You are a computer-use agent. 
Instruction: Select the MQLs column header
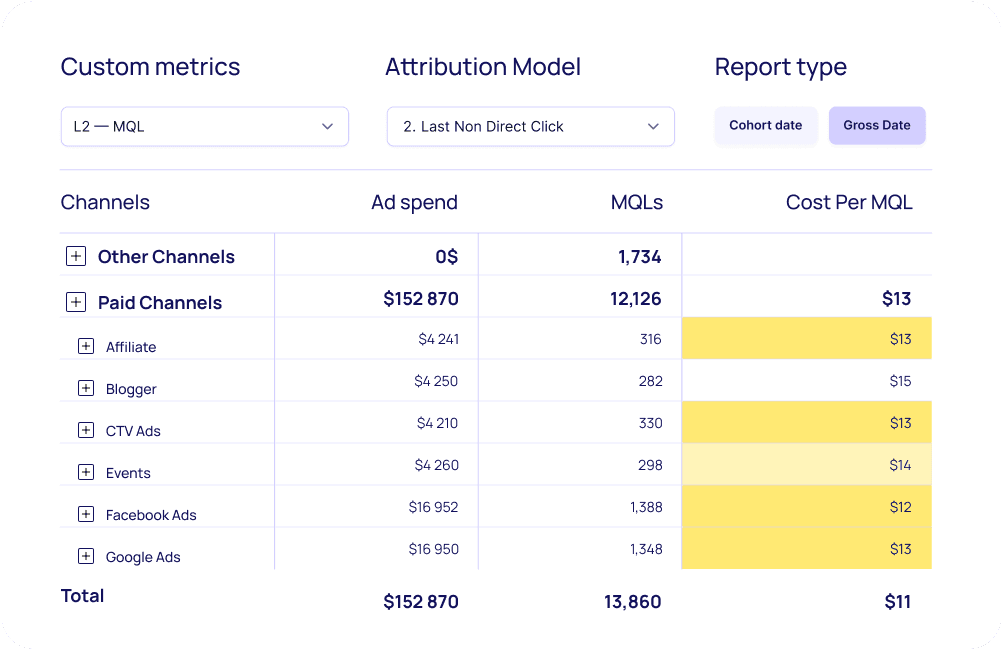(x=636, y=202)
